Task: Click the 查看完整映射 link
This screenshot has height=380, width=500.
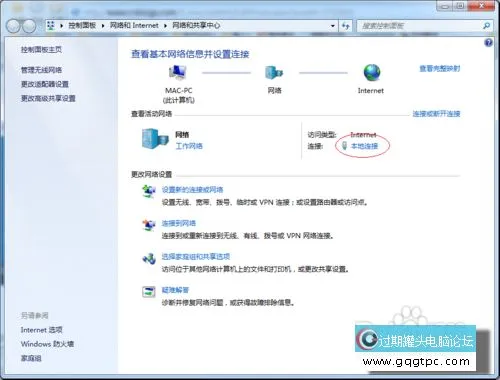Action: [x=440, y=69]
